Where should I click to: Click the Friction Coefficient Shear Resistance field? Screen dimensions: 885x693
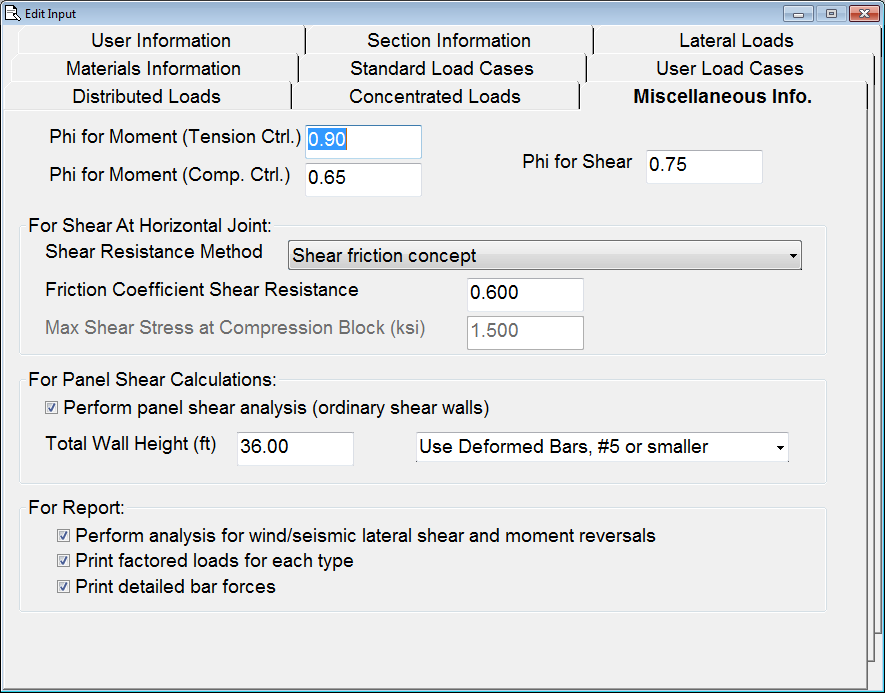pyautogui.click(x=525, y=294)
